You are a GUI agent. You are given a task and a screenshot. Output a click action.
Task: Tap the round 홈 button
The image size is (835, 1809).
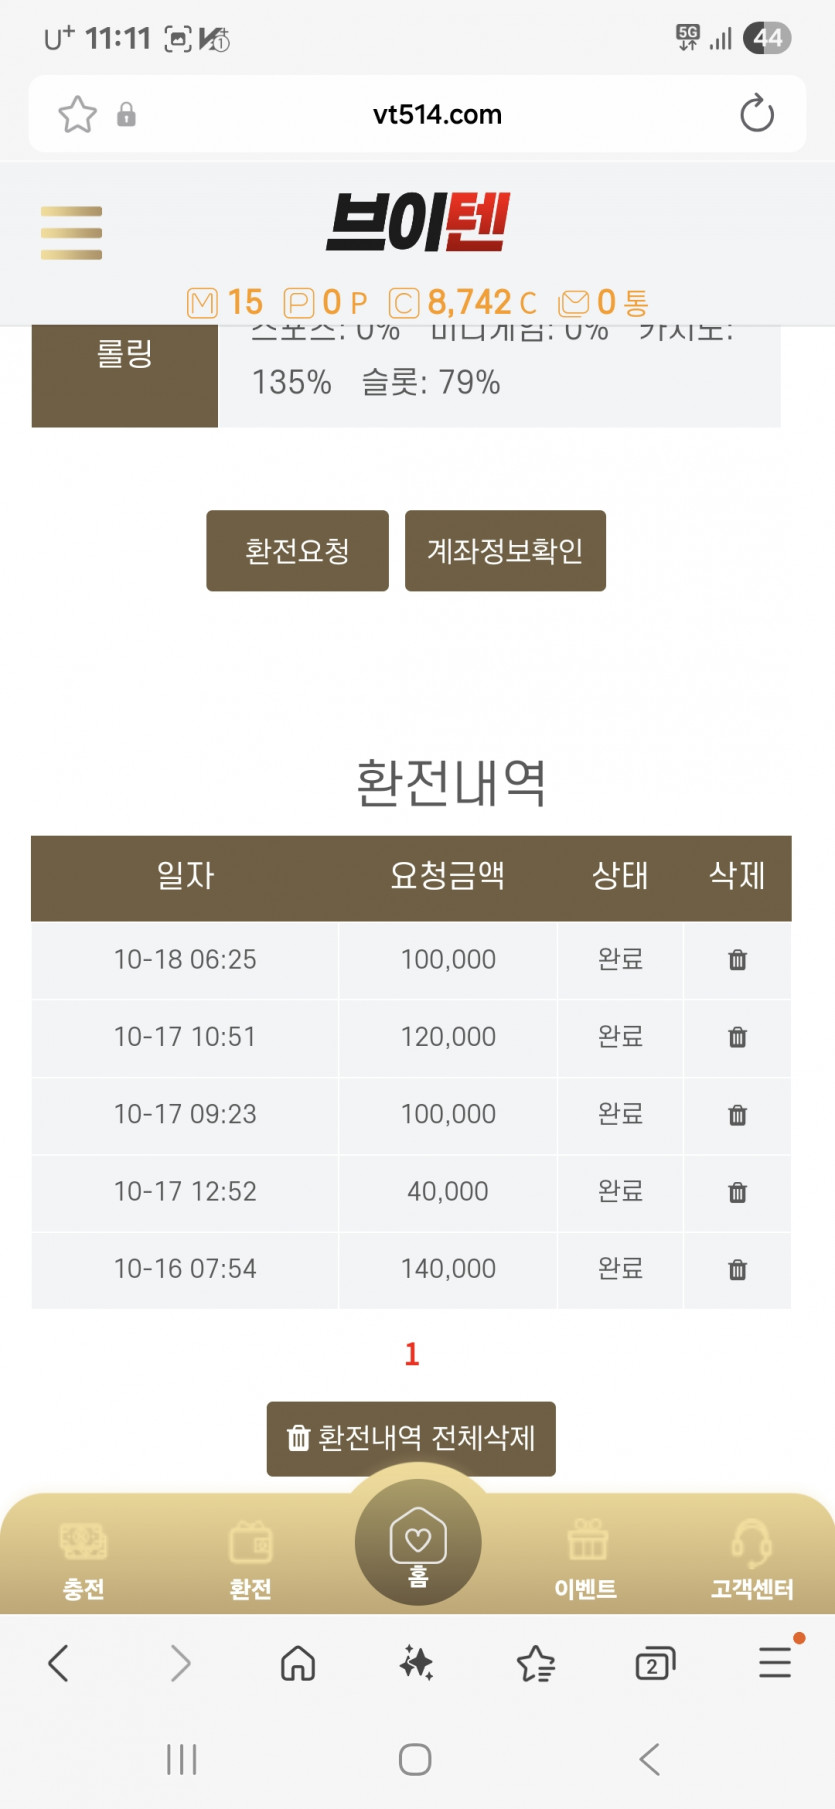pos(418,1542)
